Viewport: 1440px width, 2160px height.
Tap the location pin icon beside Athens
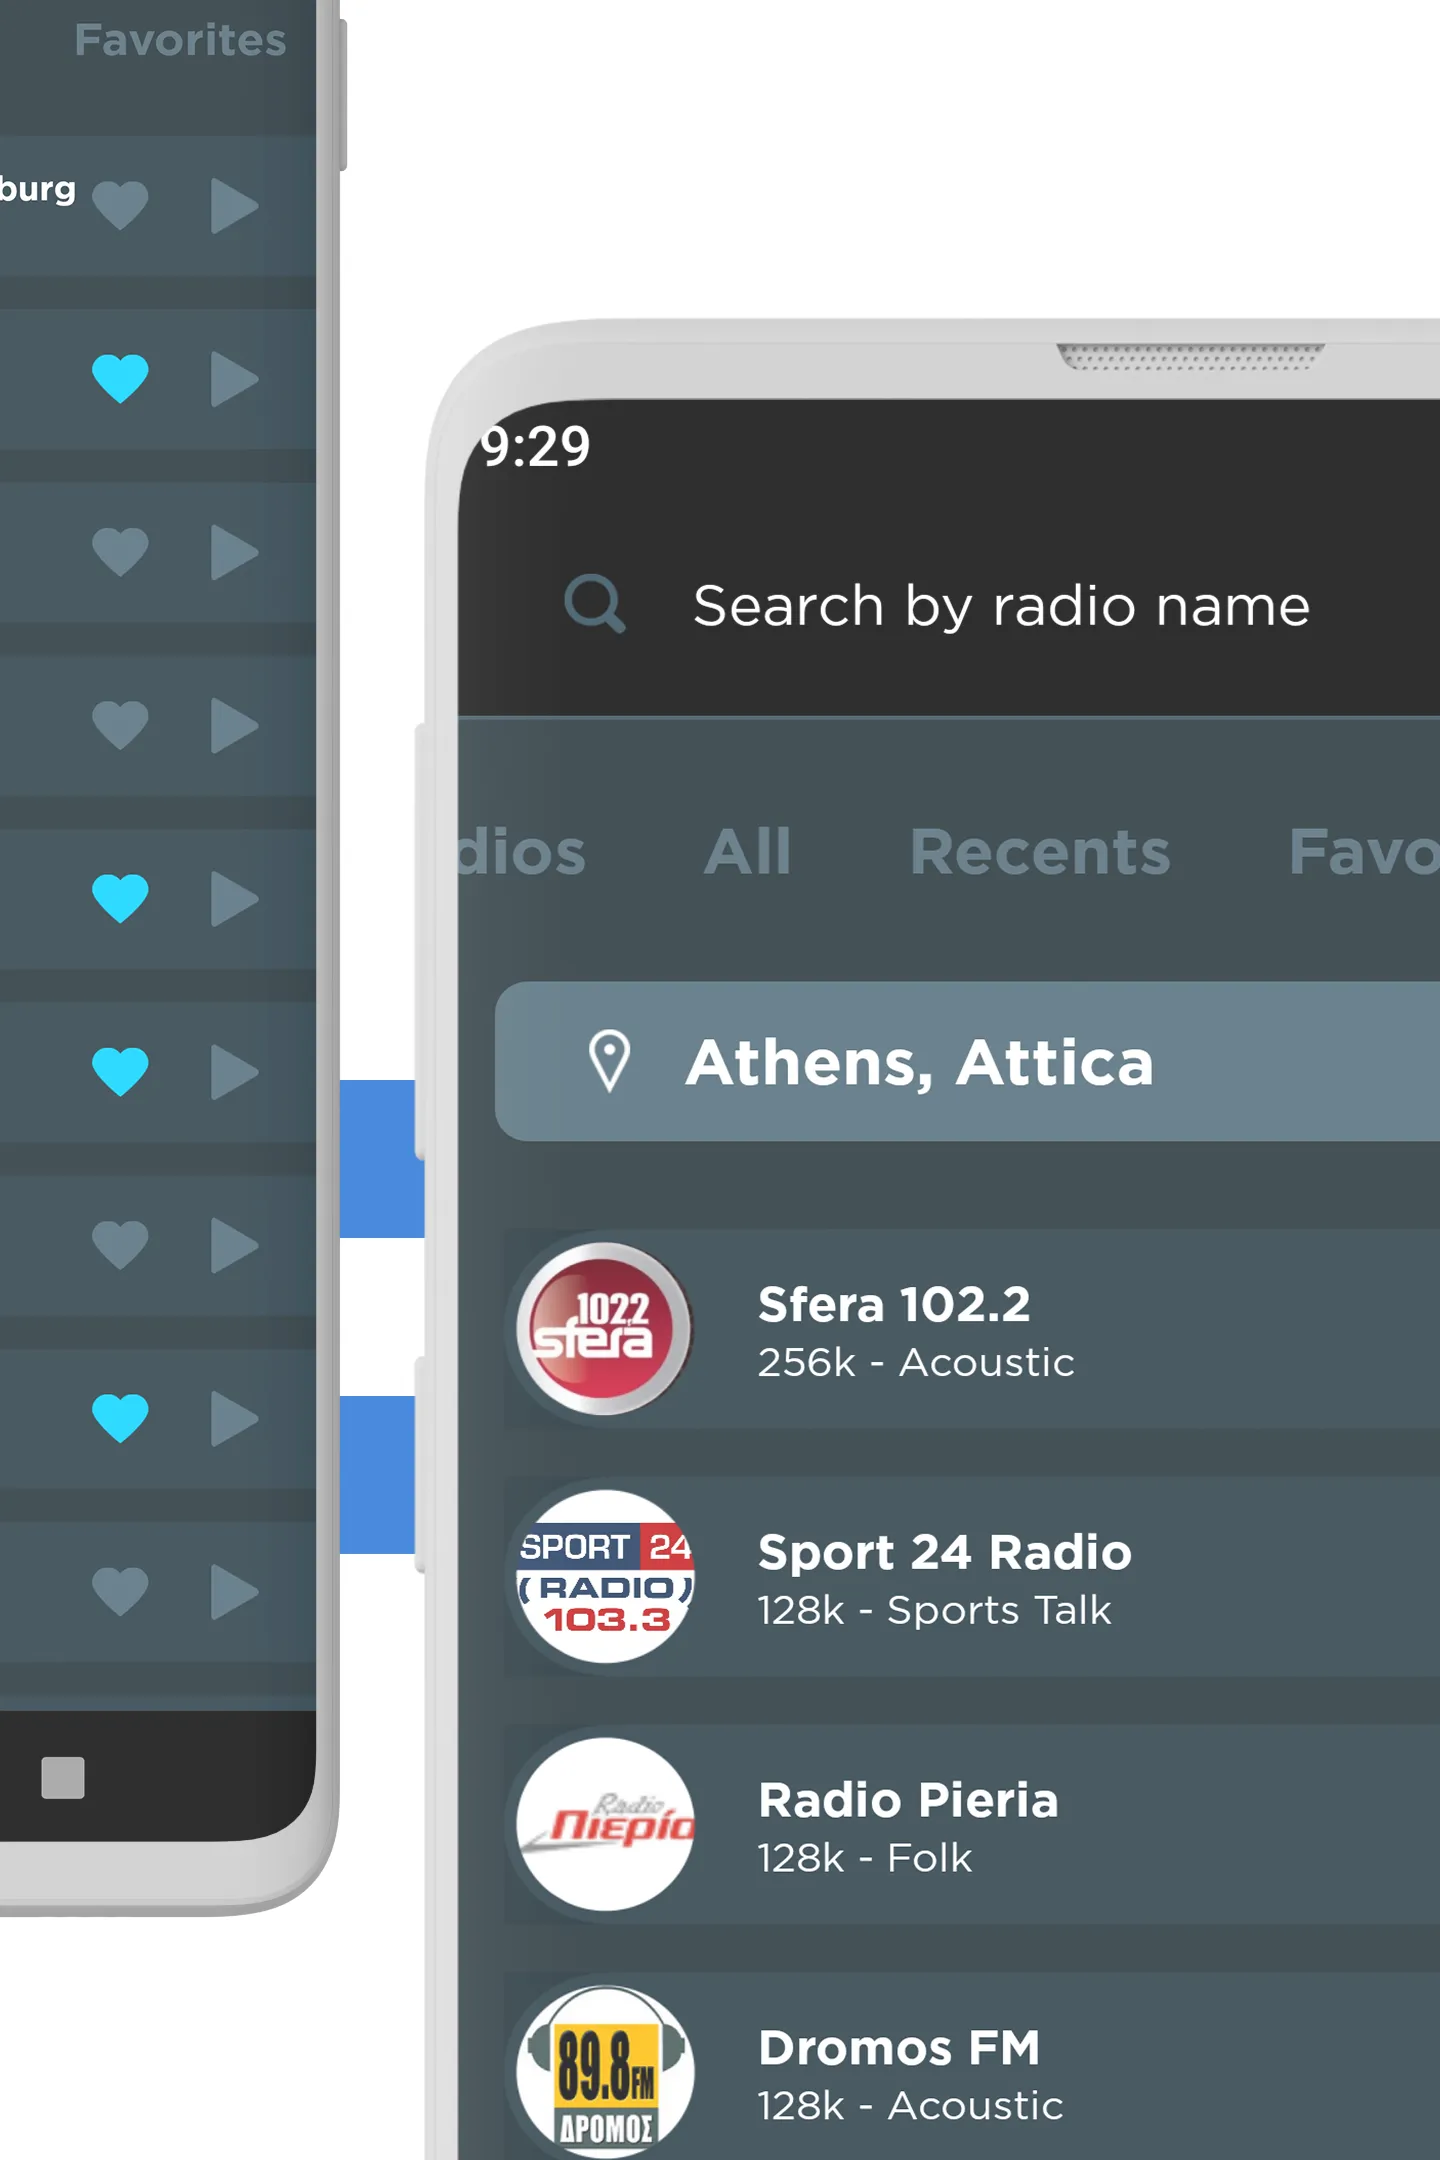(x=609, y=1061)
